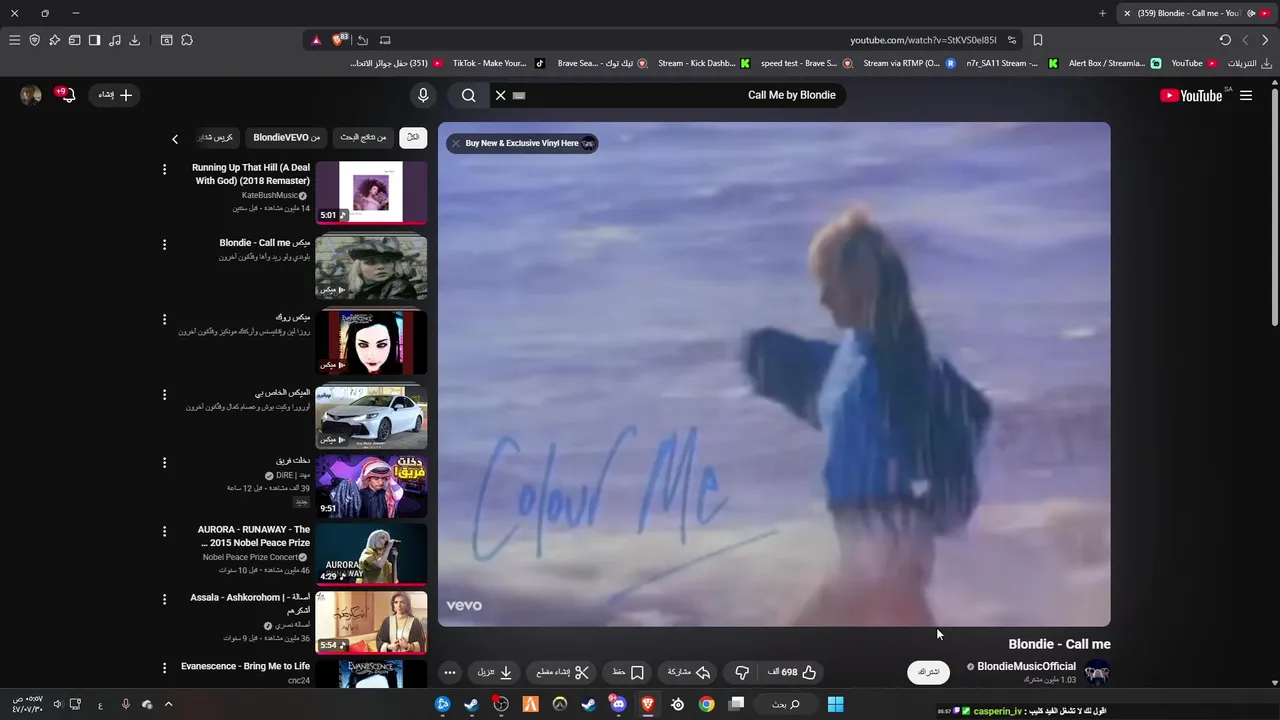
Task: Toggle the Brave sidebar panel icon
Action: pyautogui.click(x=94, y=40)
